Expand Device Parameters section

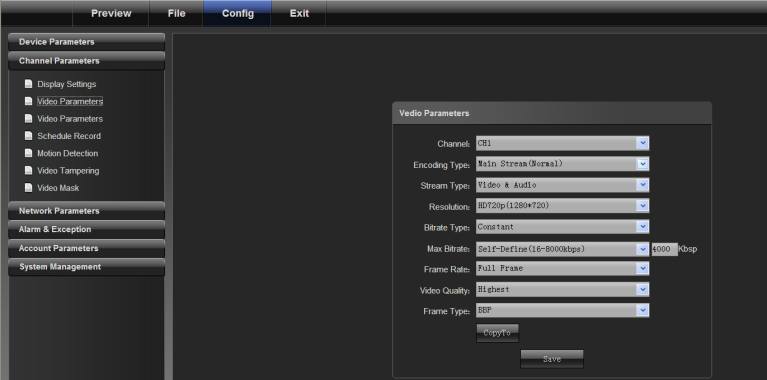coord(87,42)
